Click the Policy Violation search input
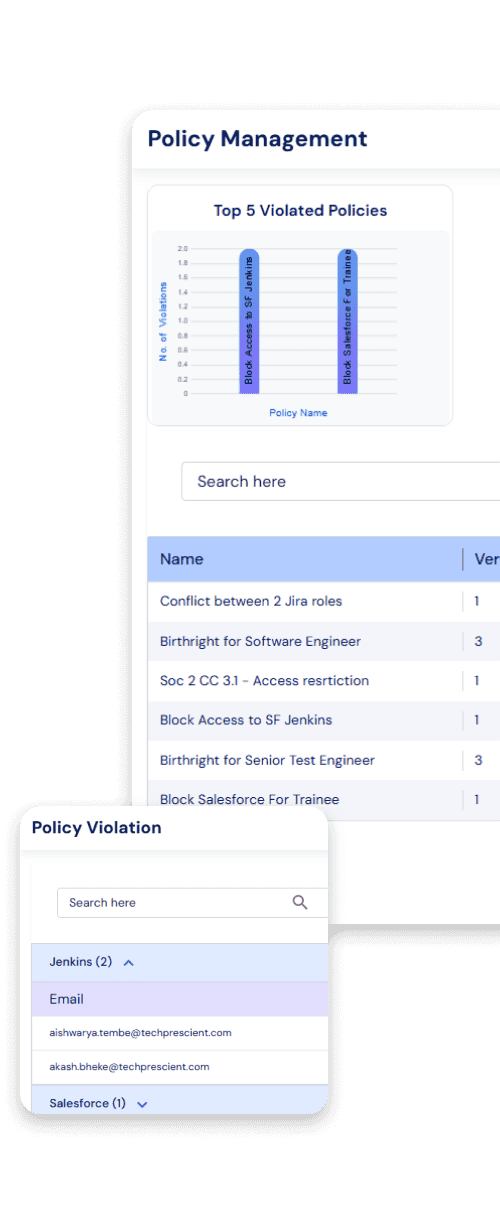 192,902
